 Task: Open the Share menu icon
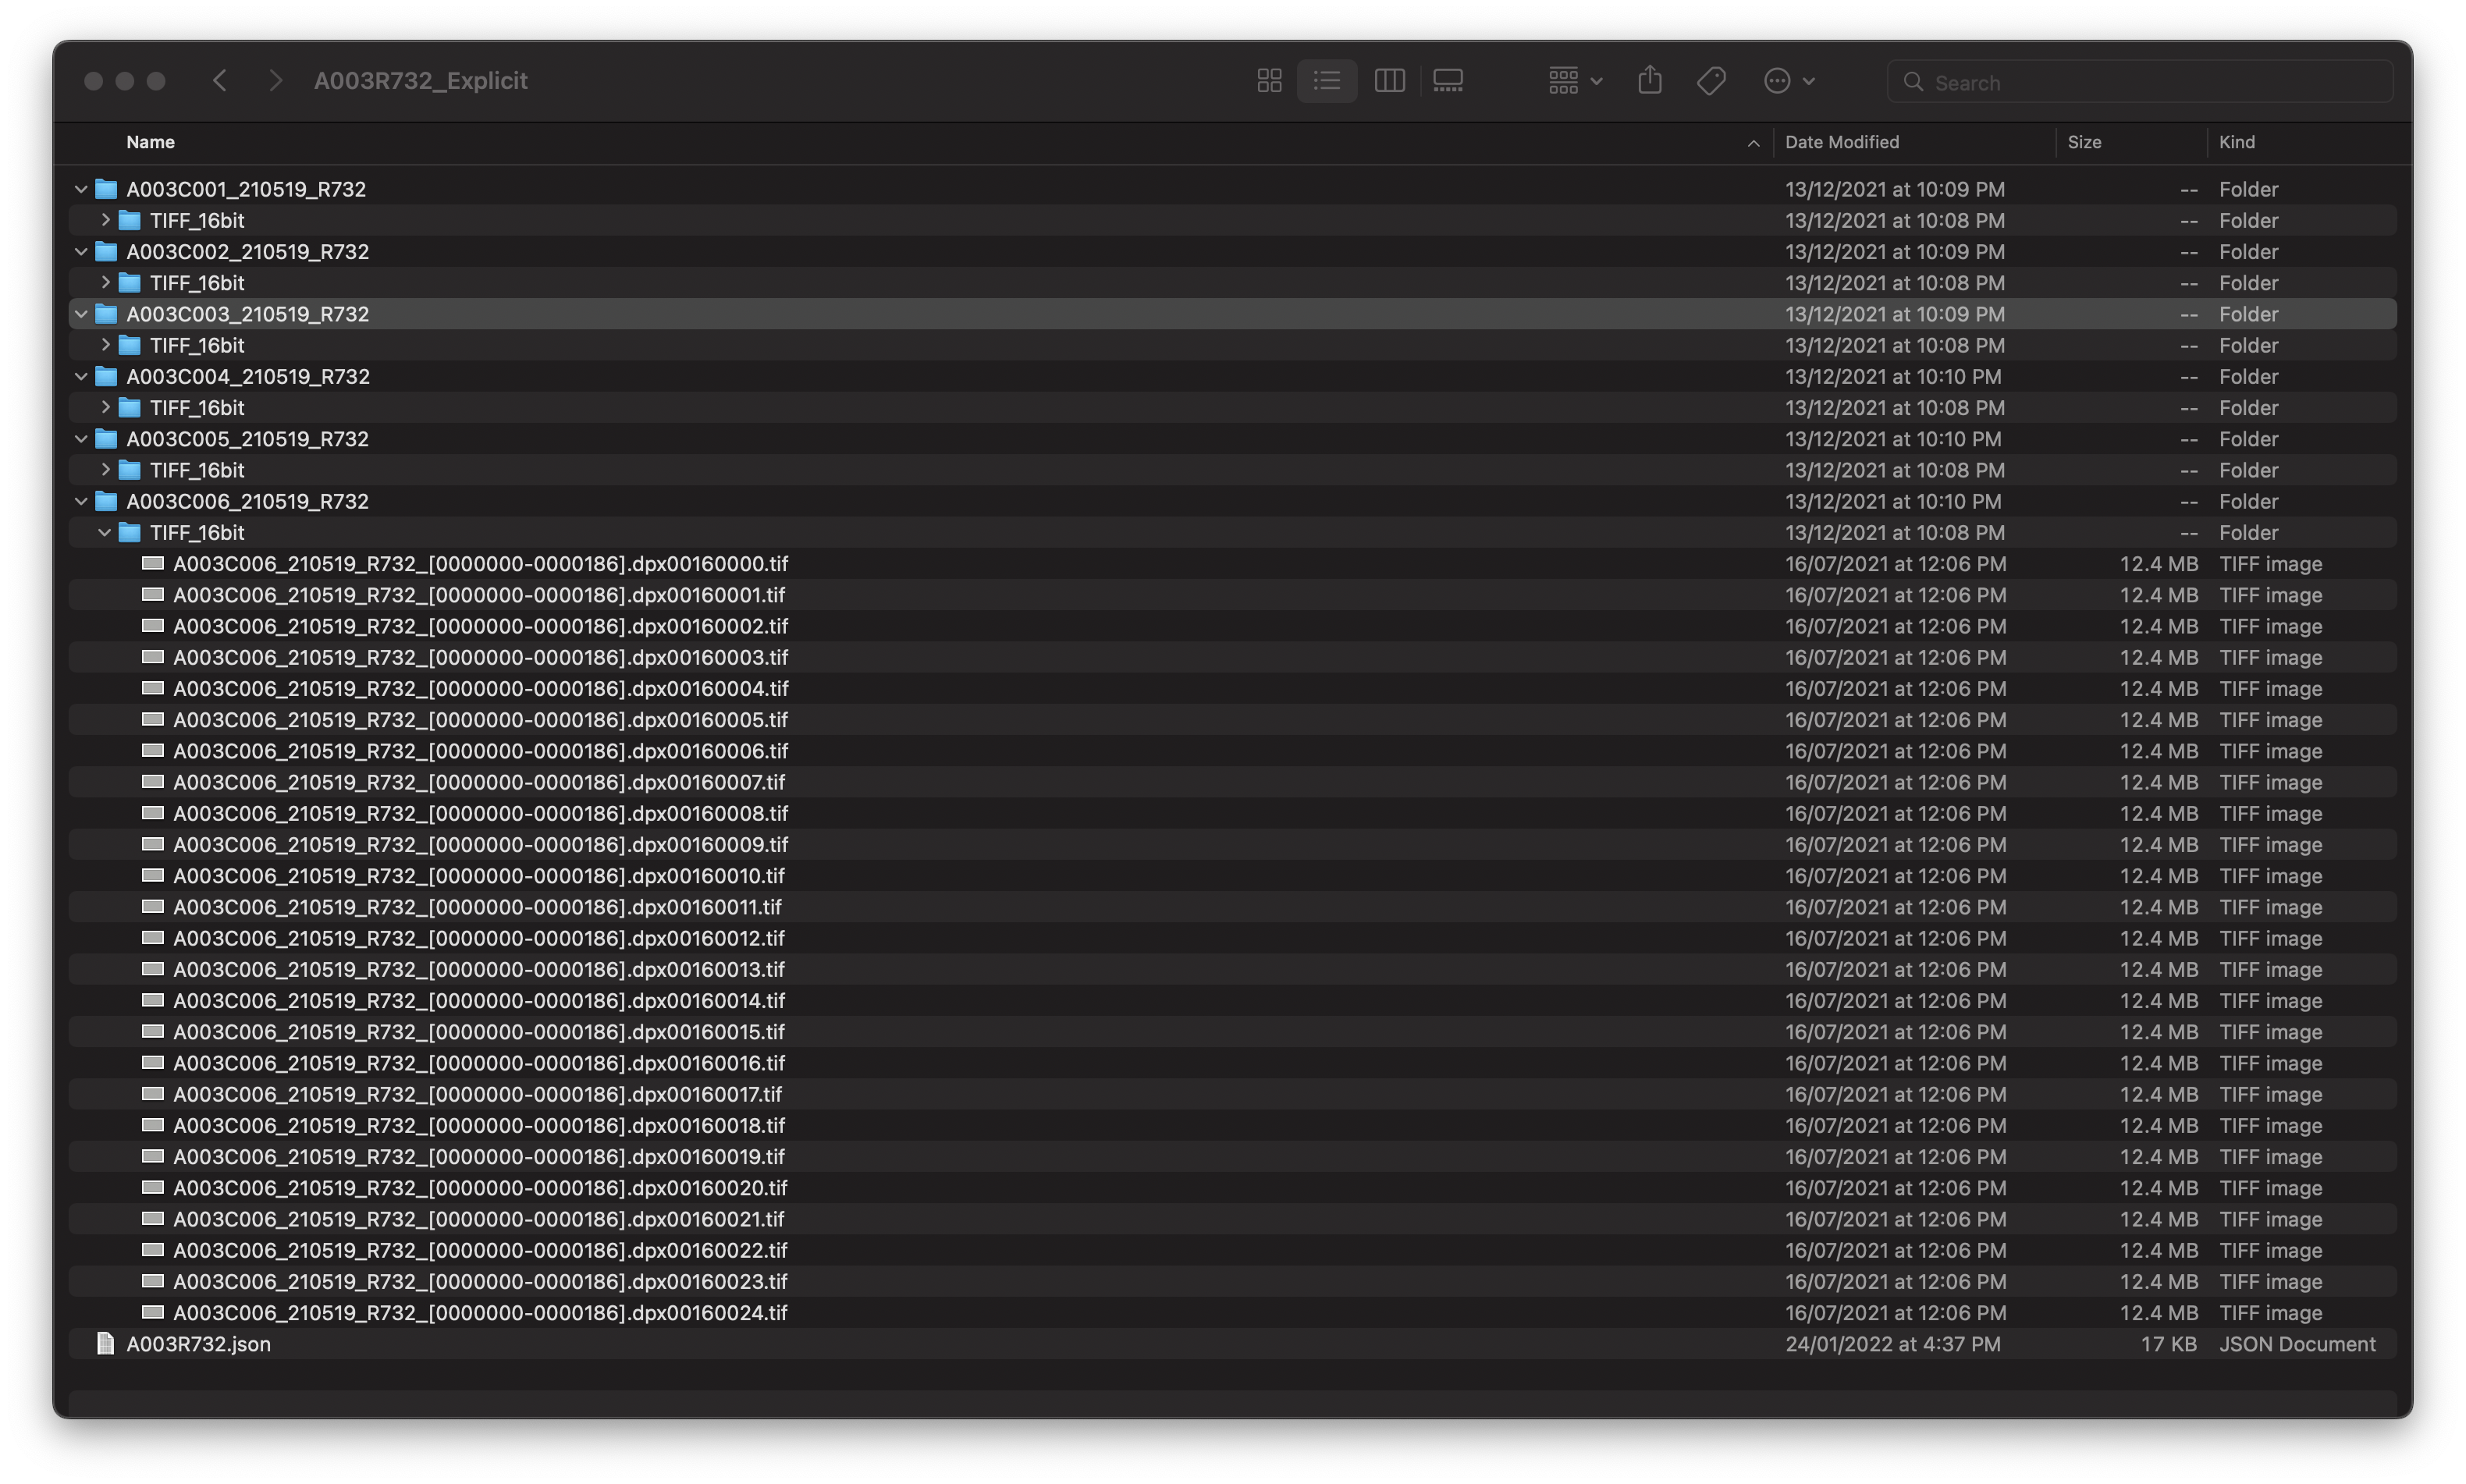[1649, 81]
